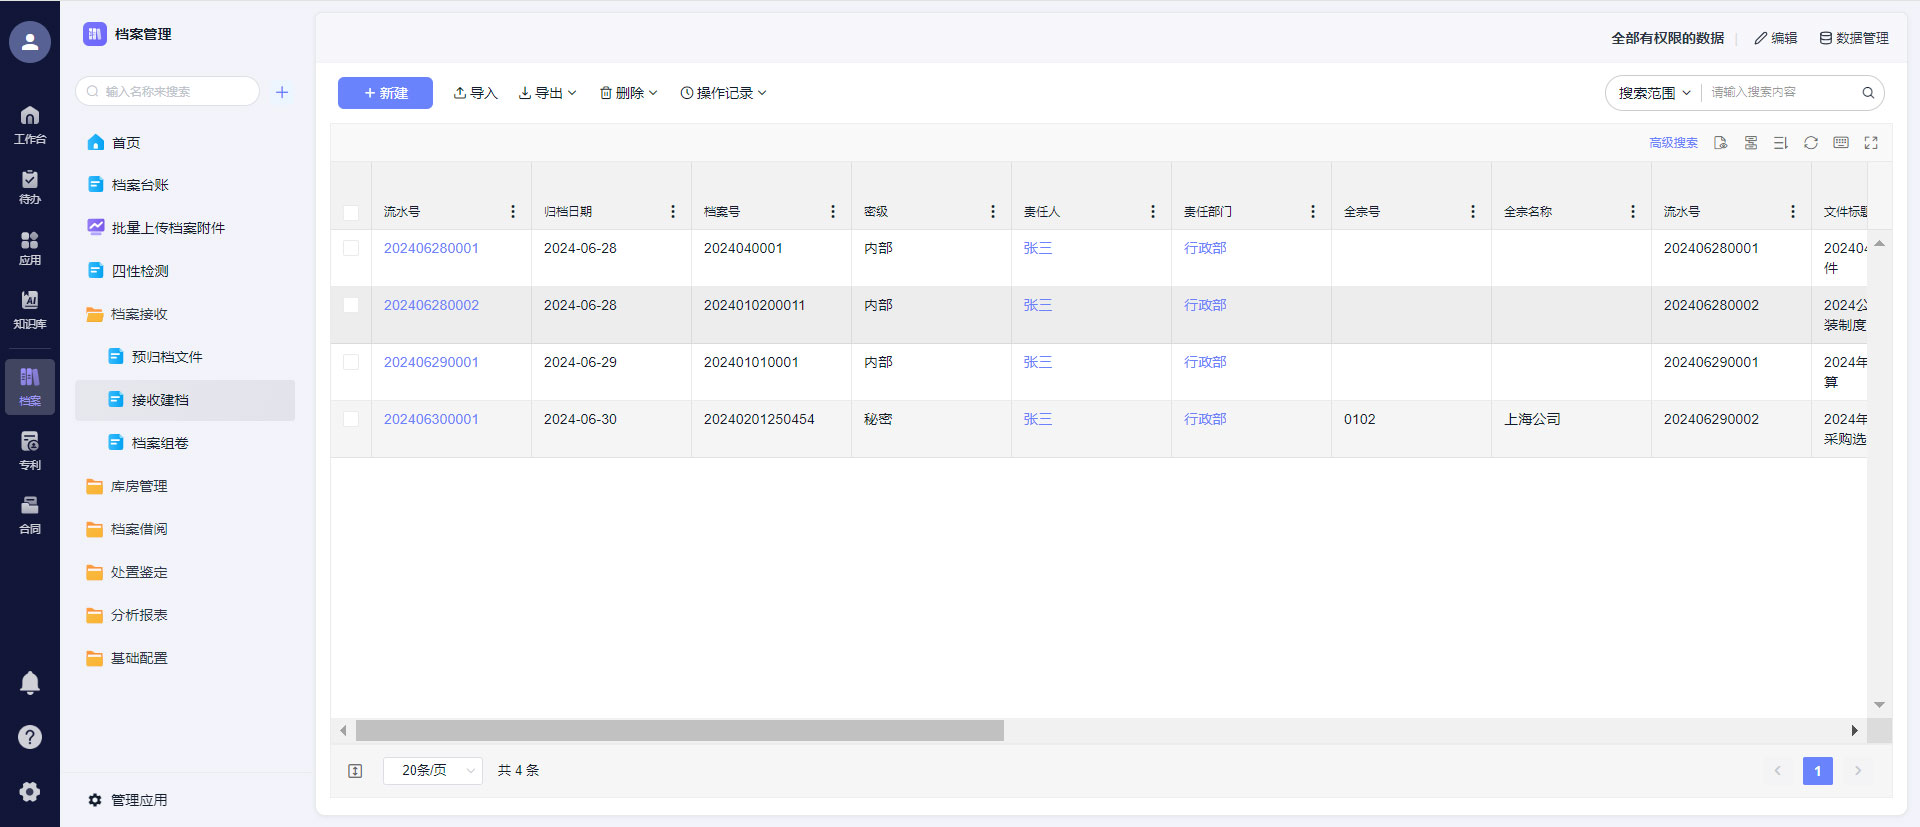Click the 请输入搜索内容 search field
Viewport: 1920px width, 827px height.
tap(1780, 92)
